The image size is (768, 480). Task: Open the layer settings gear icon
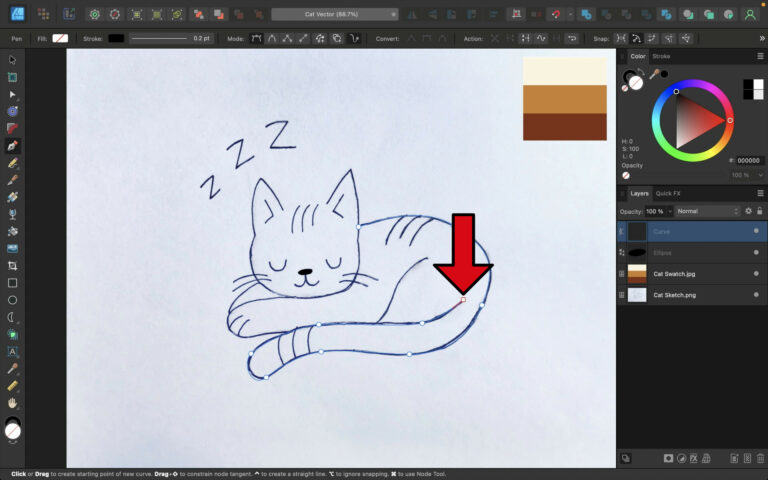748,211
